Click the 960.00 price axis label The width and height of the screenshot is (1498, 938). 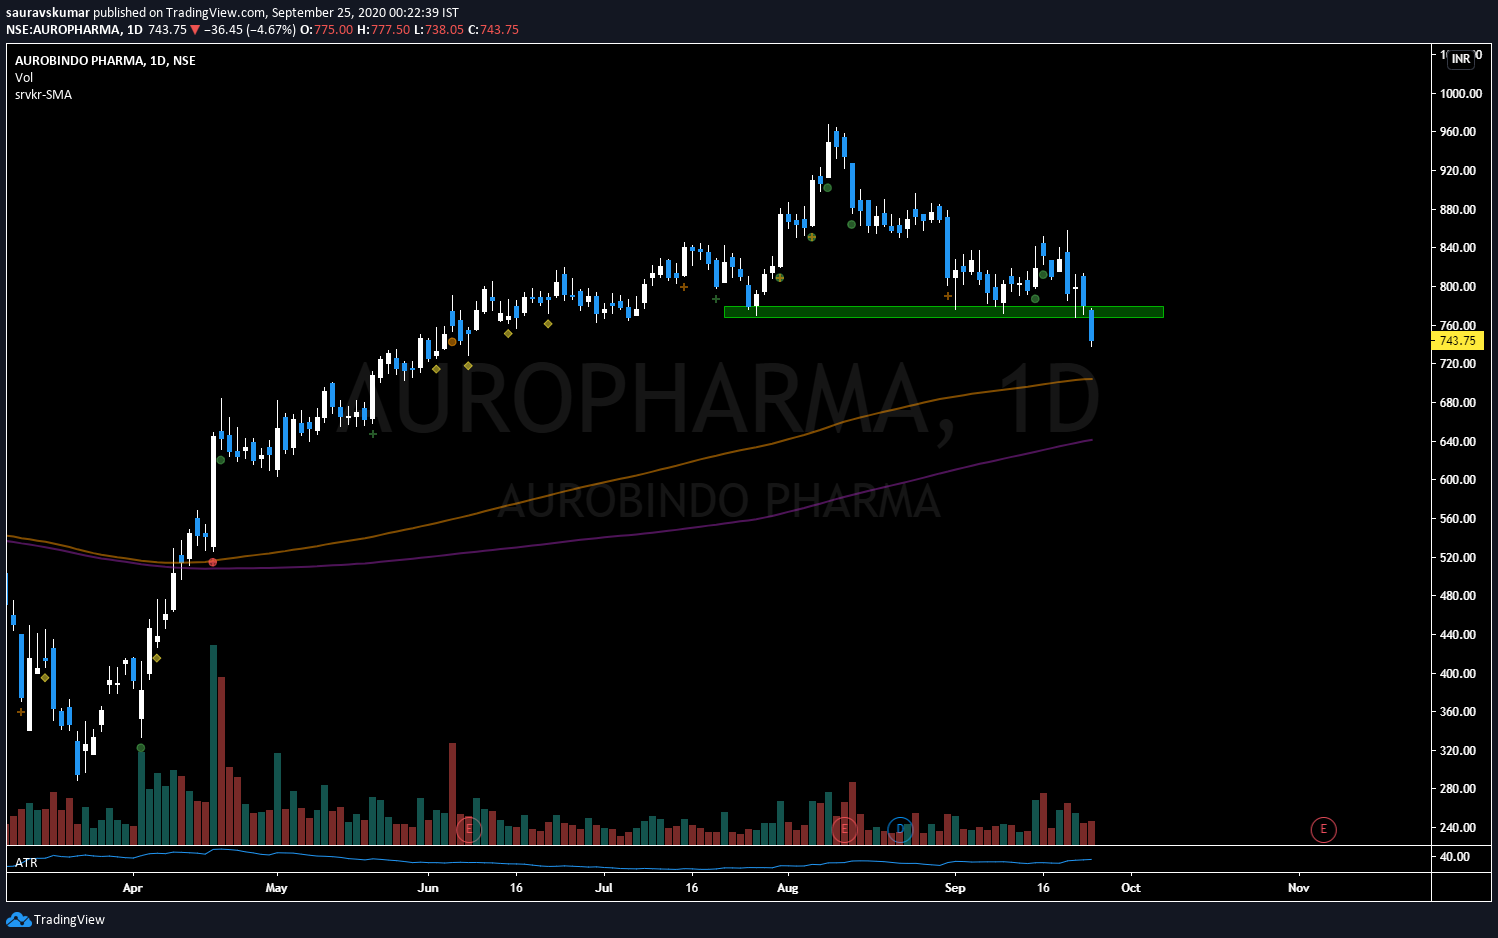click(1457, 132)
